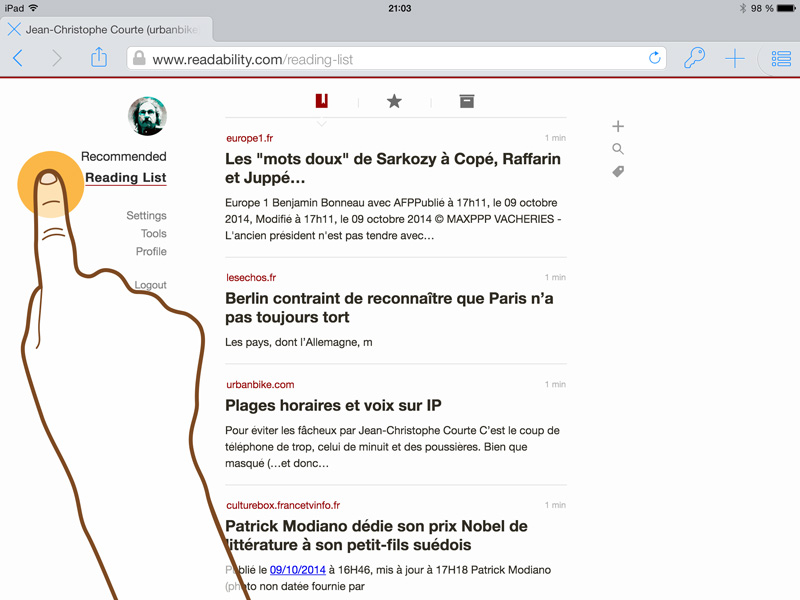Viewport: 800px width, 600px height.
Task: Switch to the archive box tab
Action: coord(466,101)
